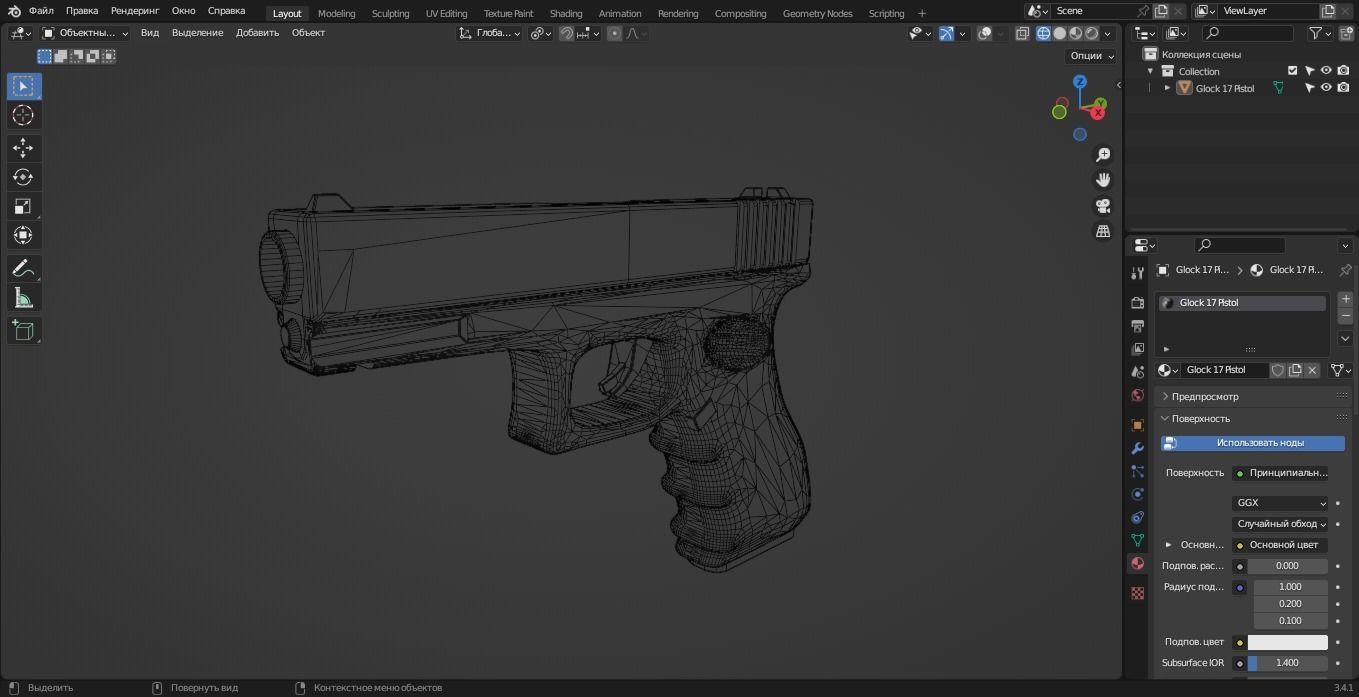Open the Options dropdown in viewport
This screenshot has height=697, width=1359.
point(1091,56)
